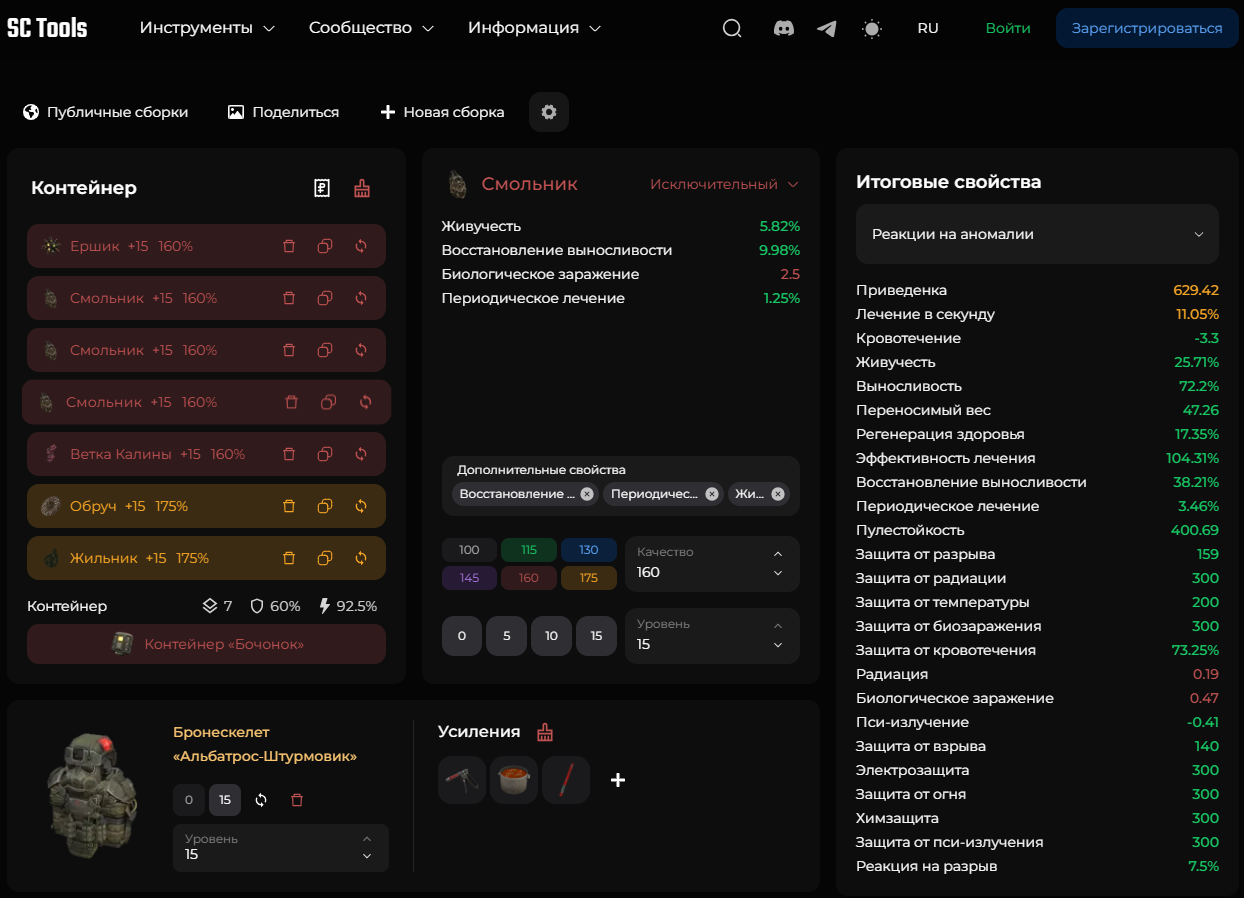Open the Инструменты menu
Screen dimensions: 1244x898
click(207, 28)
